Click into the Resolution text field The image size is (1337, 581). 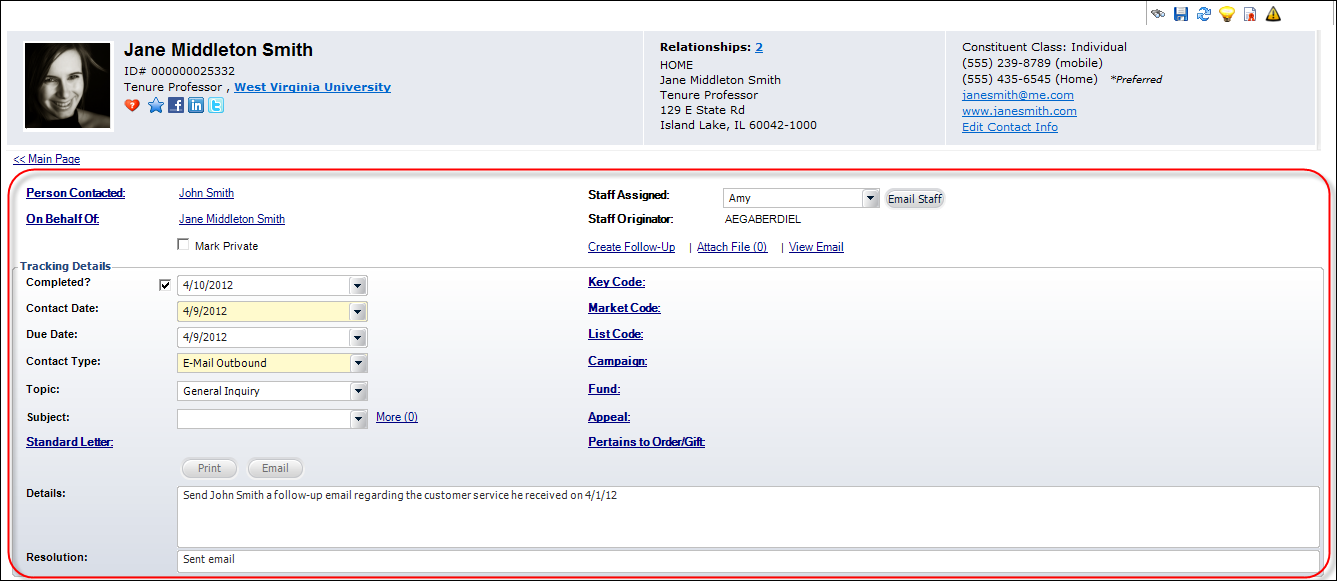click(748, 561)
